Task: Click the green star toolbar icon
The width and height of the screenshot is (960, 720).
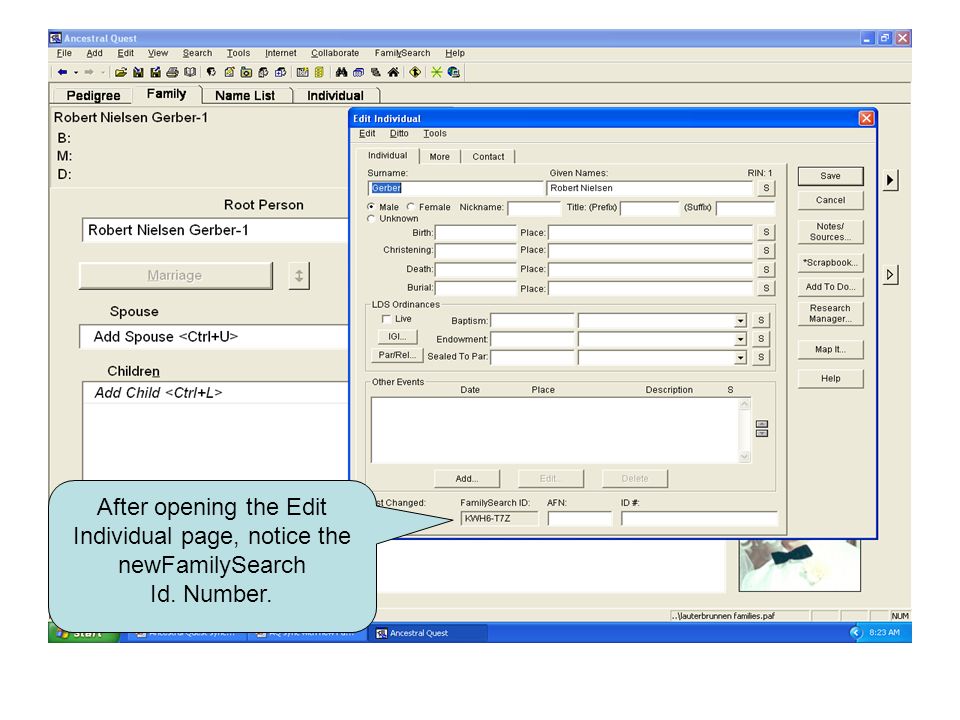Action: point(437,72)
